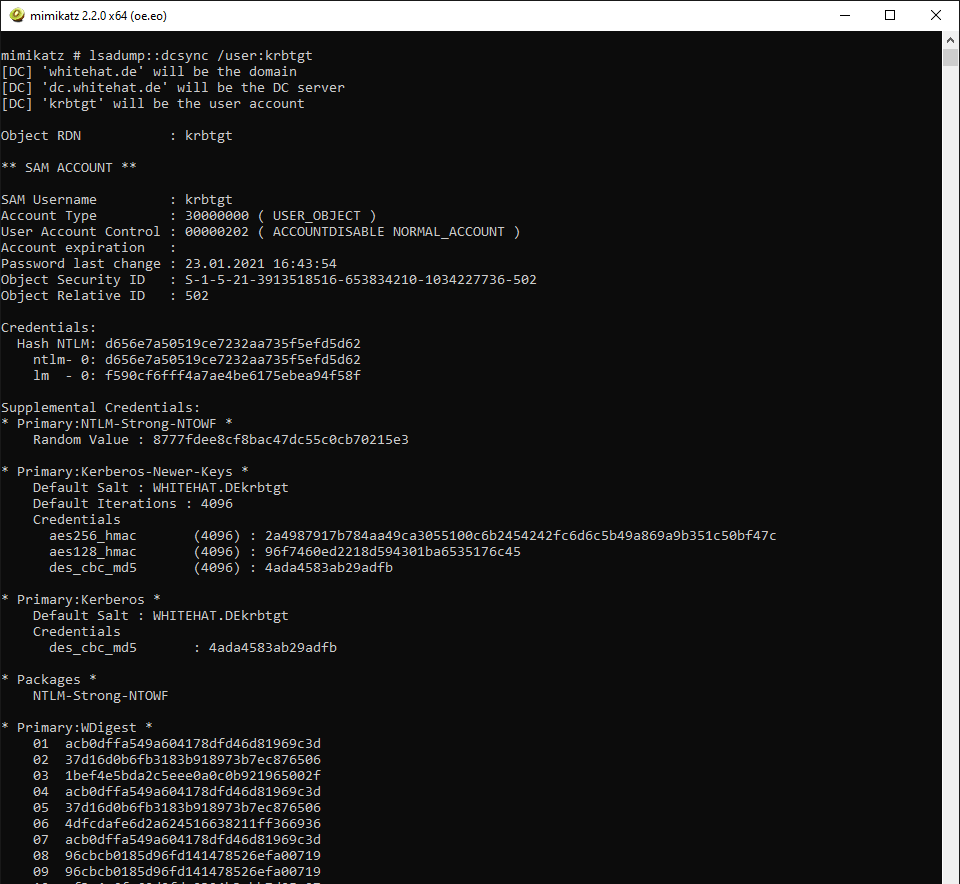Click the Hash NTLM d656e7a5 value

tap(233, 343)
